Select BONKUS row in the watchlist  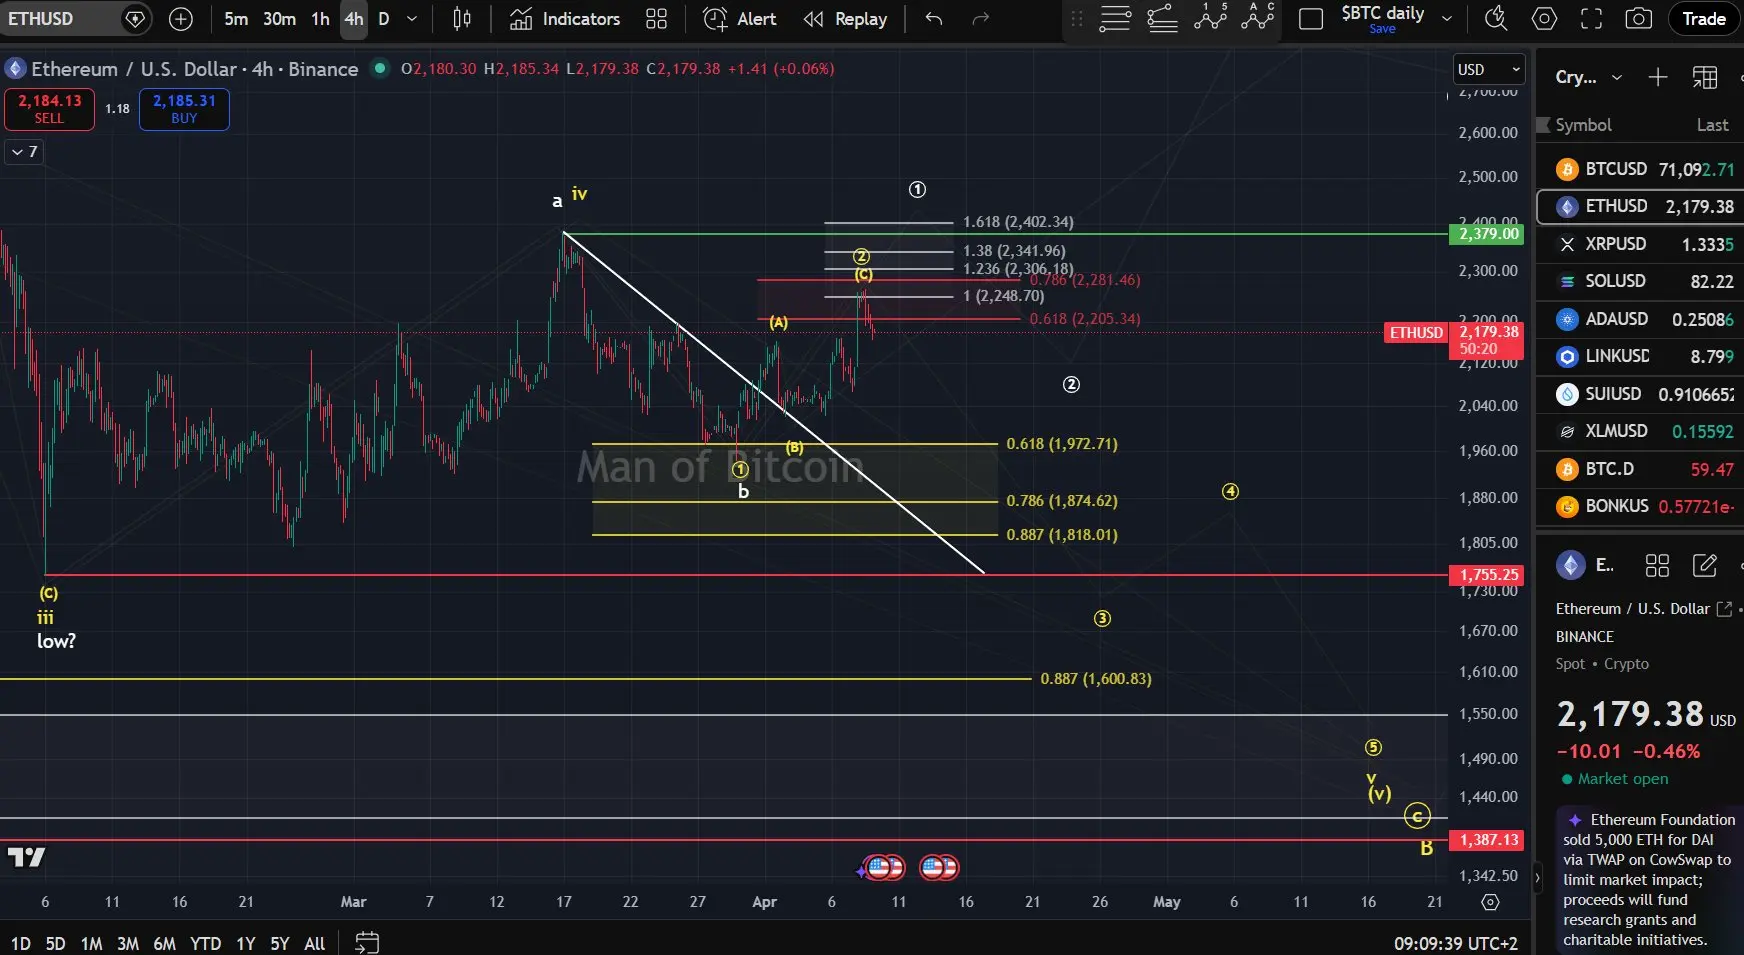tap(1640, 506)
